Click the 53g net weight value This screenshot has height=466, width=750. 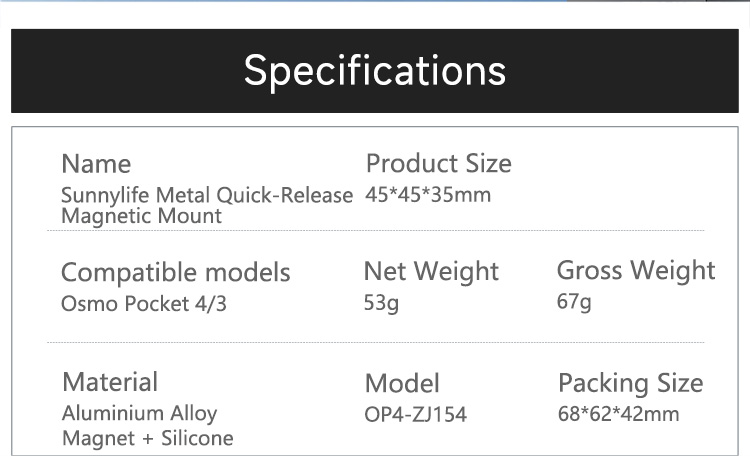381,302
